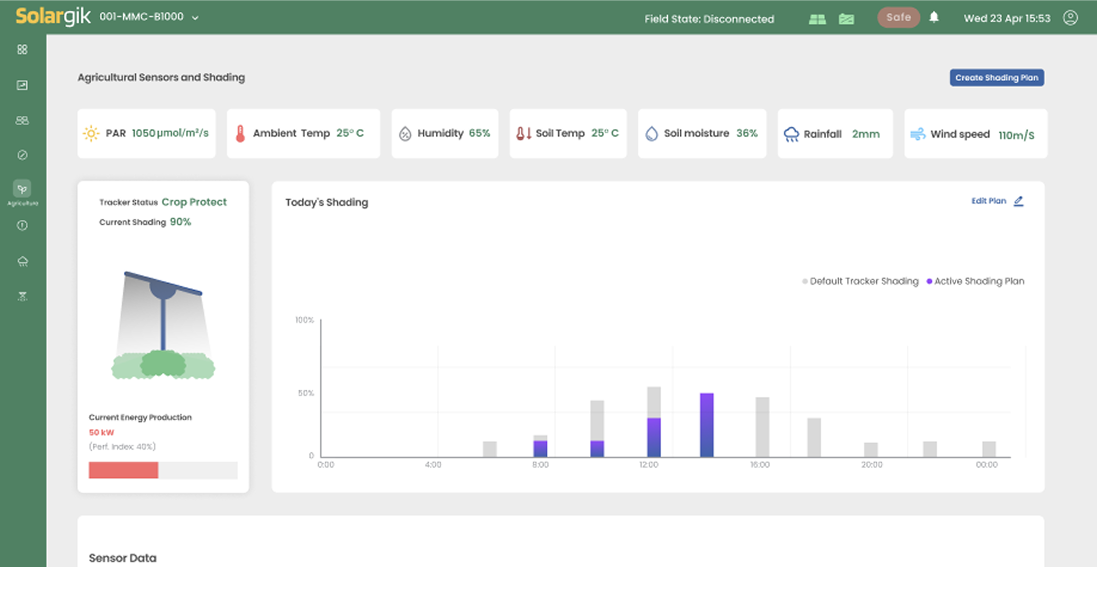Click the Create Shading Plan button
The image size is (1097, 597).
[x=996, y=78]
